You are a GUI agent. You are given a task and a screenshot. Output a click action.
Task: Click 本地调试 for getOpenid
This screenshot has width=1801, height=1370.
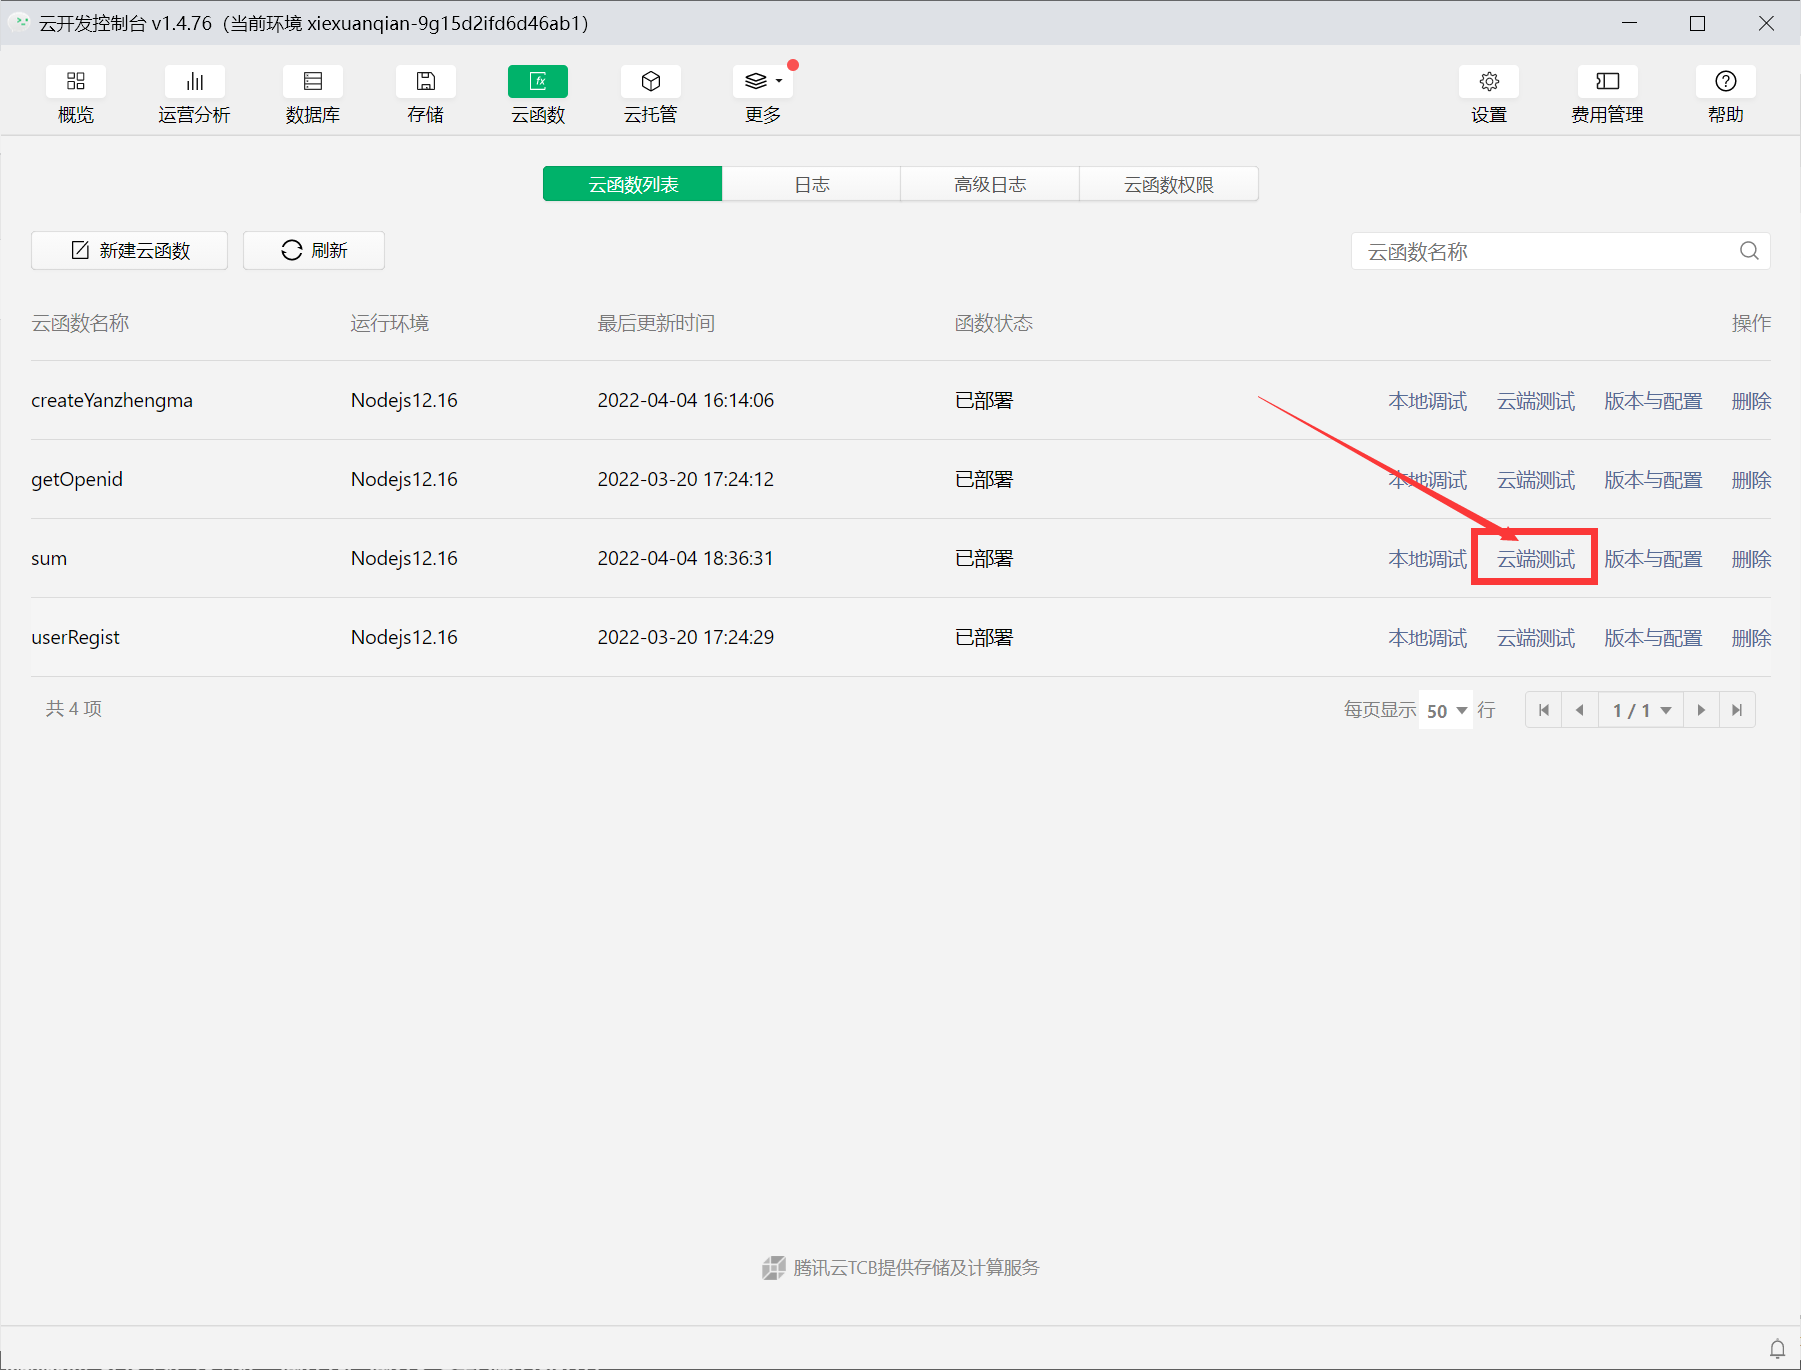1428,480
